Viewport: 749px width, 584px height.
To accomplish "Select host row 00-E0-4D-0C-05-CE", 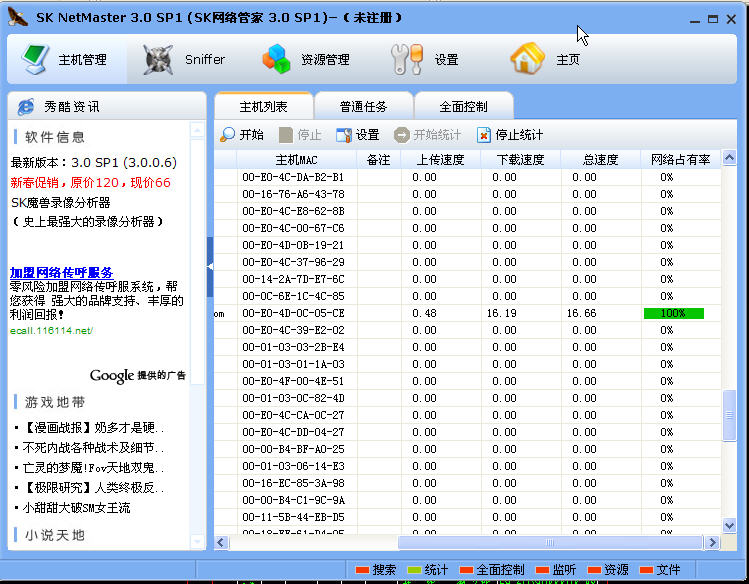I will (x=467, y=313).
